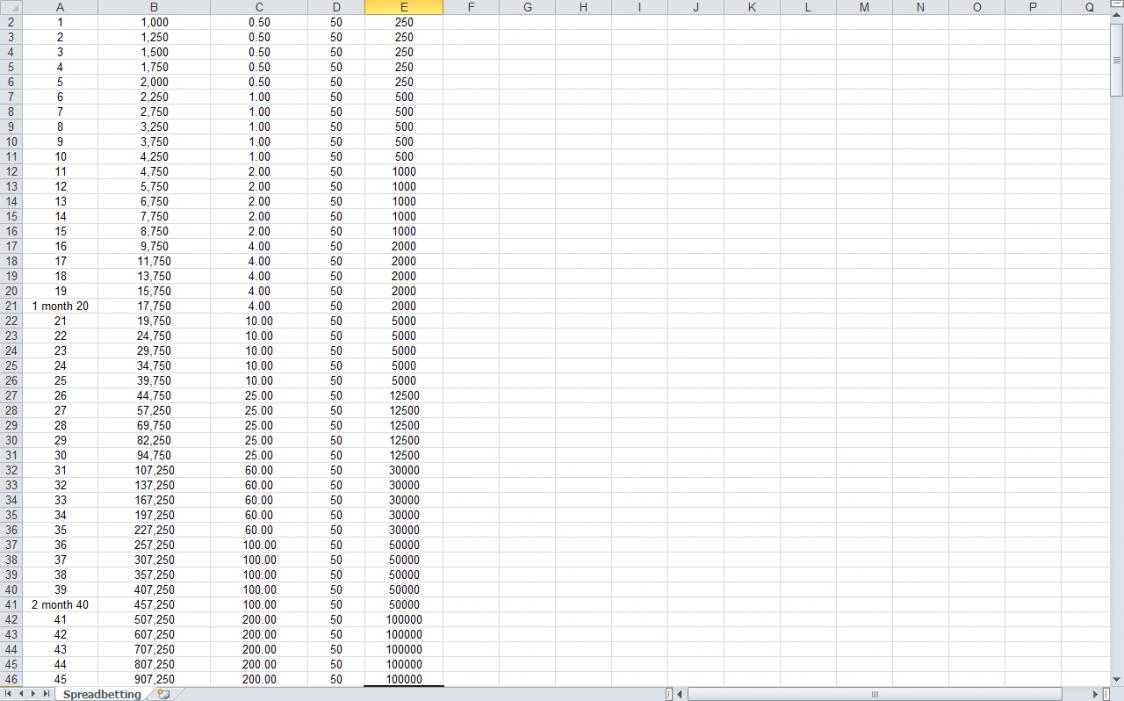Viewport: 1124px width, 701px height.
Task: Select the cell containing '1 month 20'
Action: pyautogui.click(x=60, y=306)
